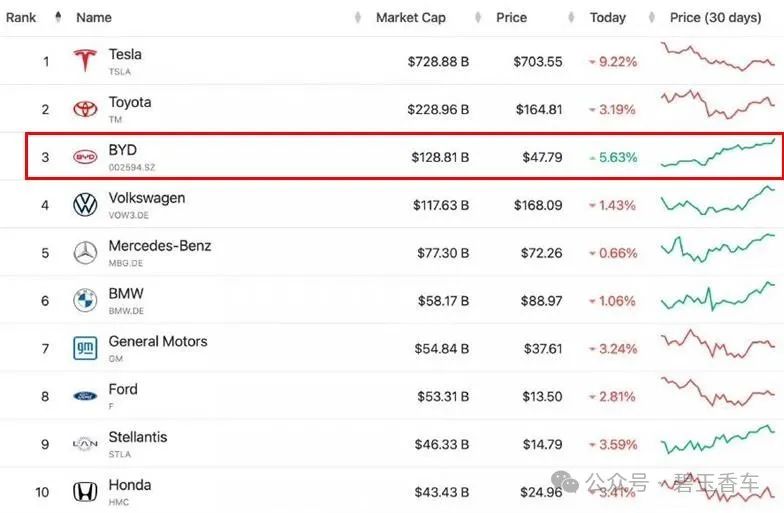Sort by the Price column header
Screen dimensions: 784x513
pos(511,17)
